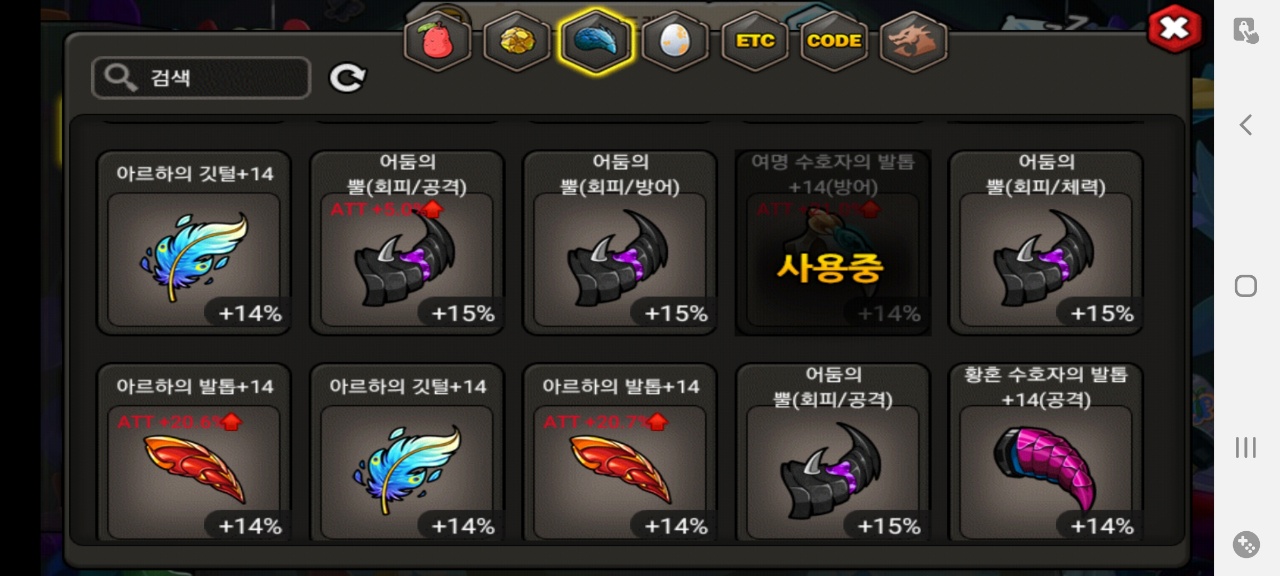Image resolution: width=1280 pixels, height=576 pixels.
Task: Tap the in-use 여명 수호자의 발톱 item
Action: tap(833, 242)
